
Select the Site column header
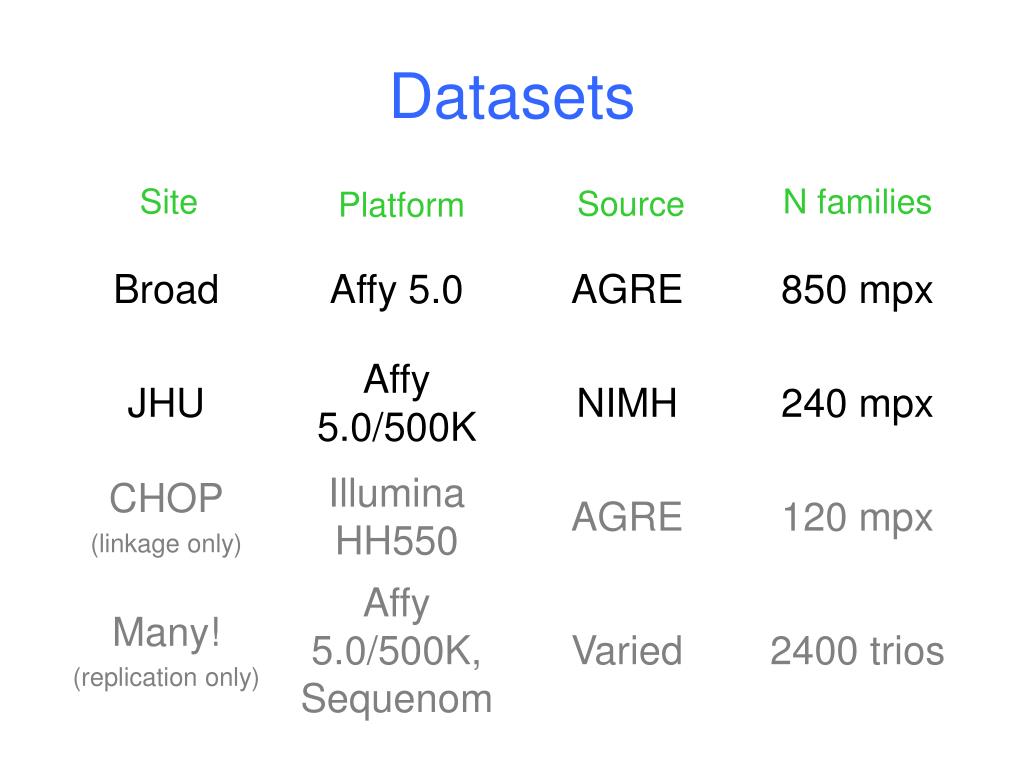[168, 202]
